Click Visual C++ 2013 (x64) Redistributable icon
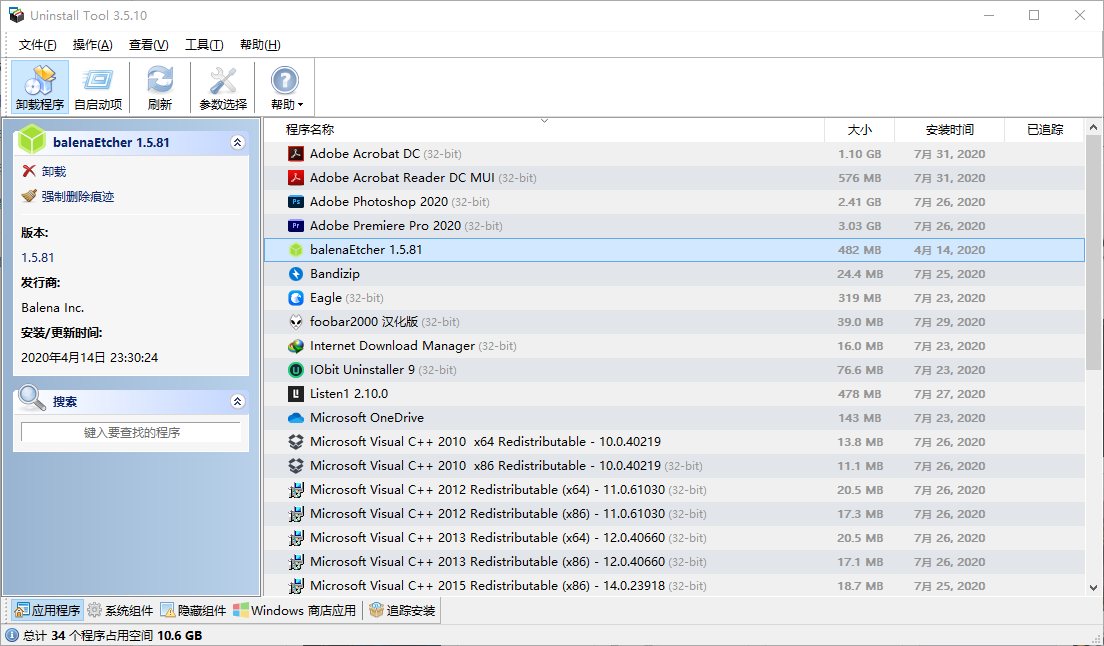The width and height of the screenshot is (1104, 646). point(296,538)
